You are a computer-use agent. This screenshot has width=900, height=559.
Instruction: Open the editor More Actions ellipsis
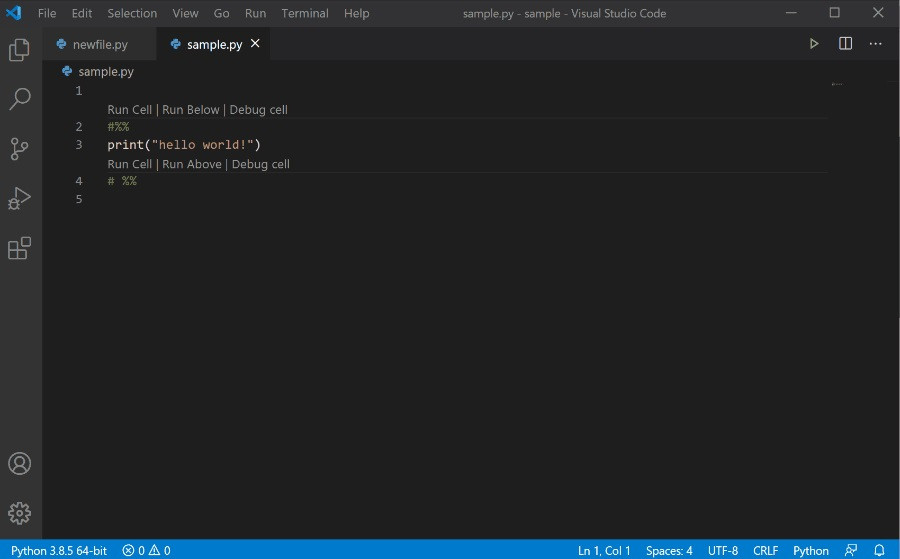point(876,44)
